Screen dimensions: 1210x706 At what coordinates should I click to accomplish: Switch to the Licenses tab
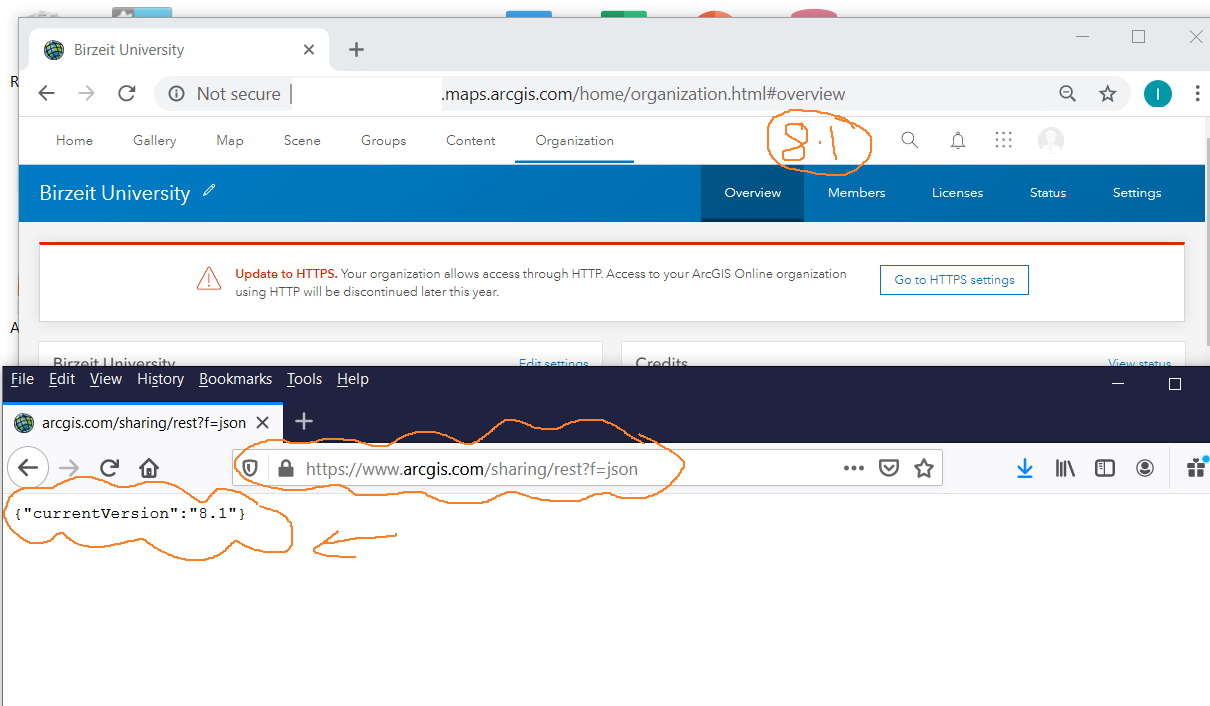[x=957, y=193]
